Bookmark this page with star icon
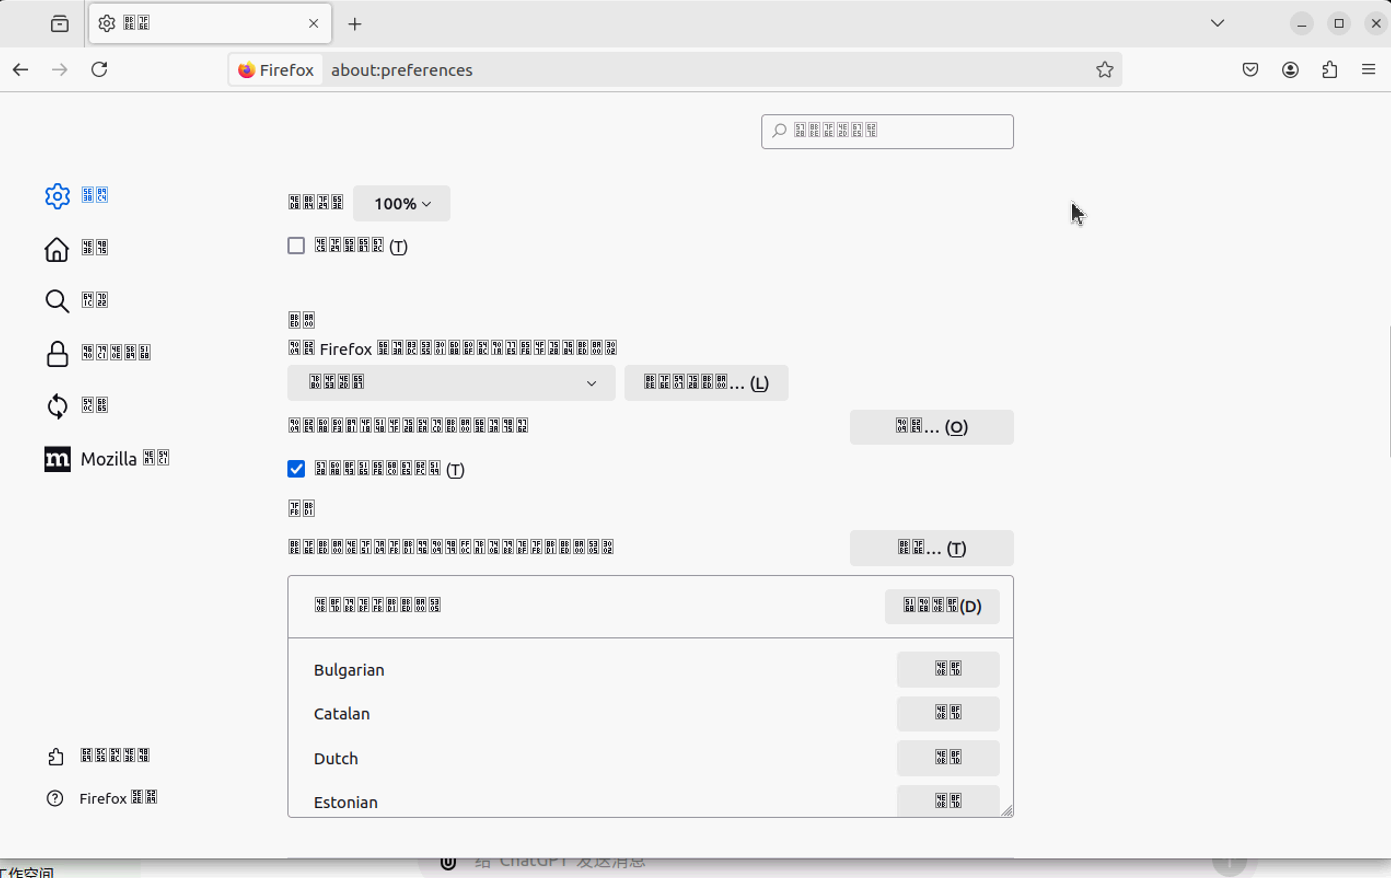The height and width of the screenshot is (878, 1391). (x=1104, y=70)
